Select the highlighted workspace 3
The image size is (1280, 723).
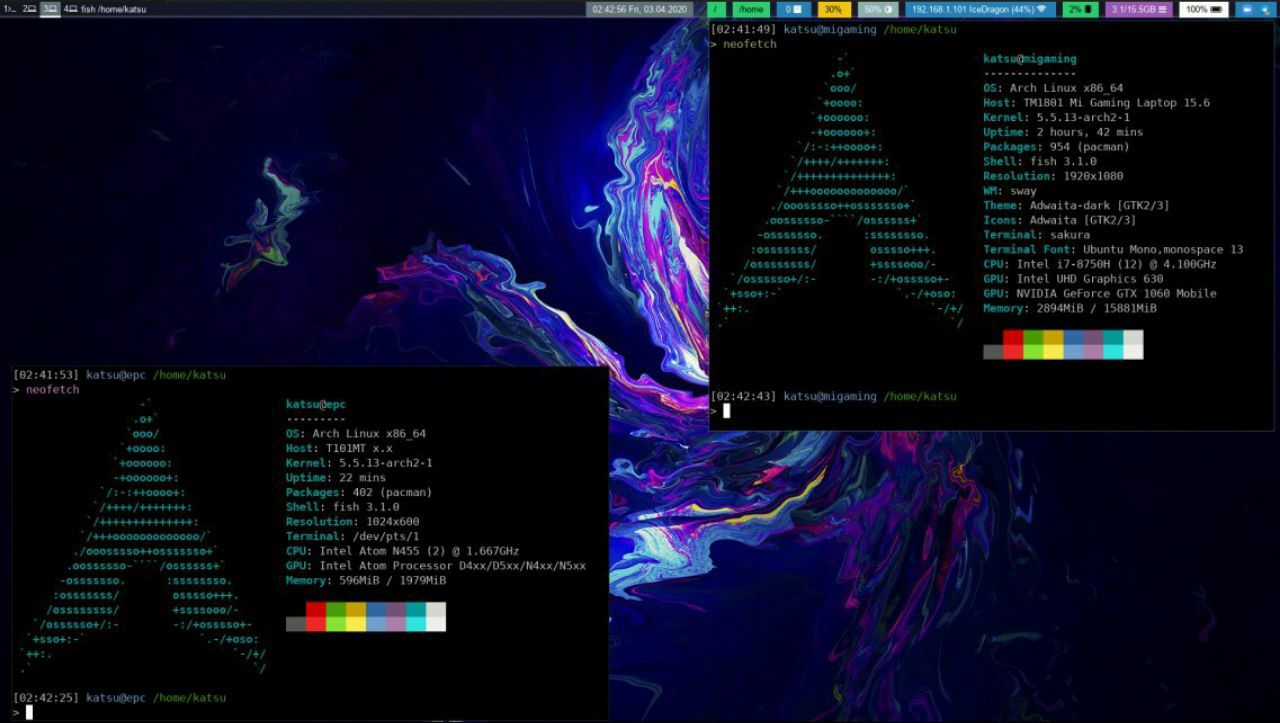click(50, 8)
